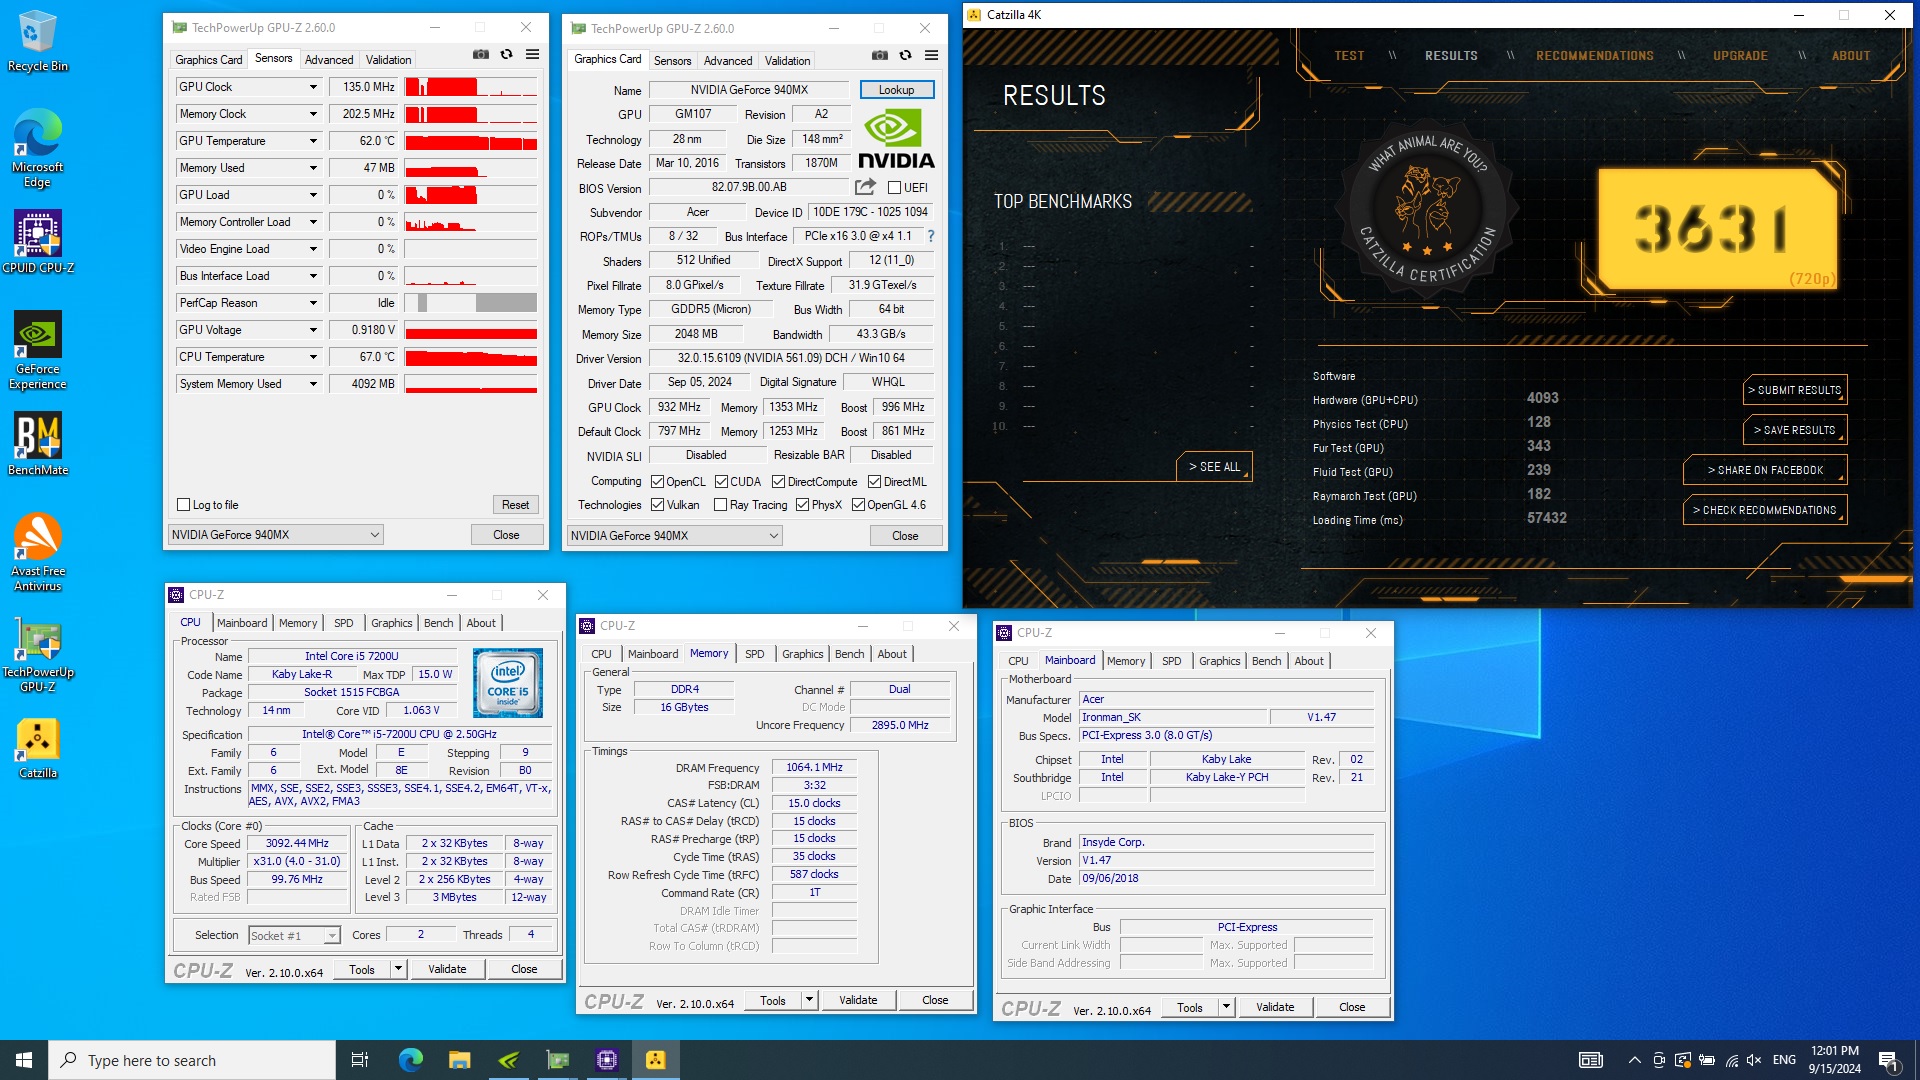
Task: Open hamburger menu in GPU-Z Graphics Card window
Action: pos(932,56)
